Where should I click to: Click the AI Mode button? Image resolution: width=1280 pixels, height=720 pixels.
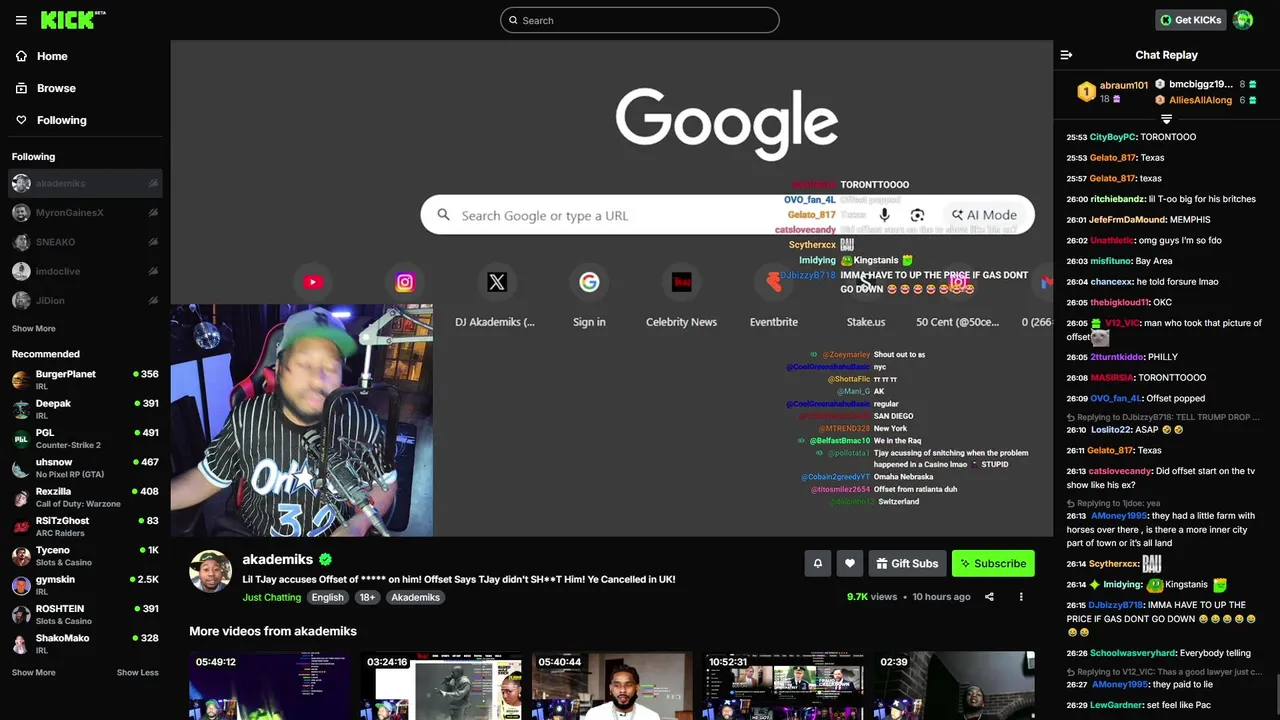click(984, 215)
